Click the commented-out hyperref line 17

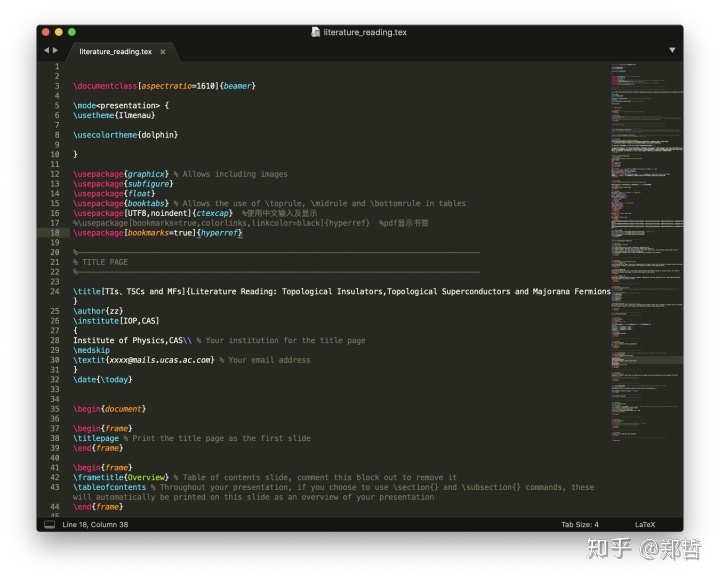[x=251, y=223]
